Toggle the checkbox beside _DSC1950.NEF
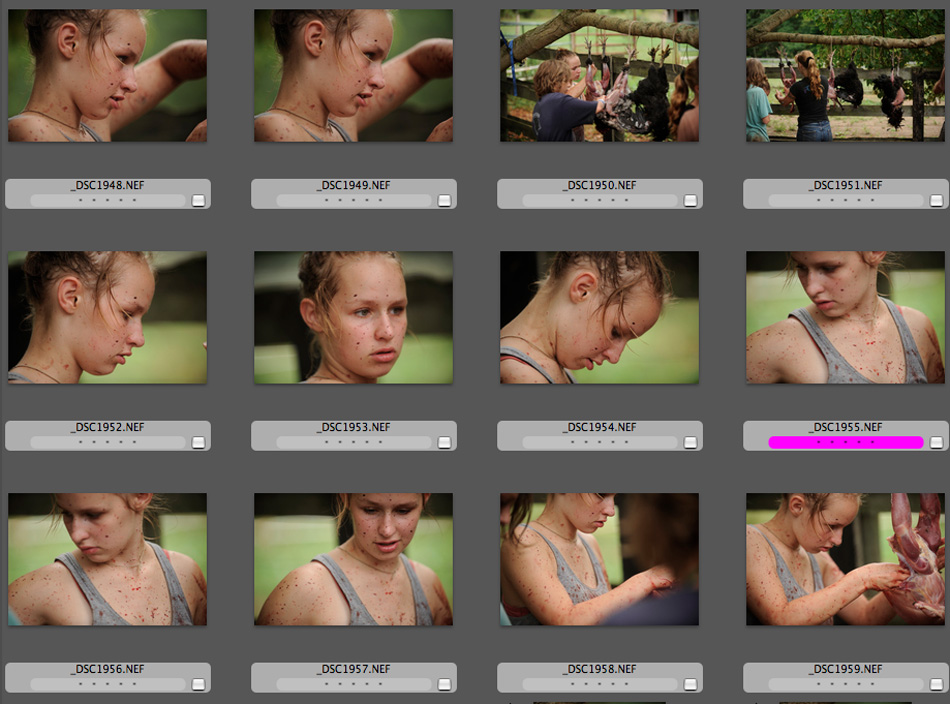Viewport: 950px width, 704px height. 690,201
